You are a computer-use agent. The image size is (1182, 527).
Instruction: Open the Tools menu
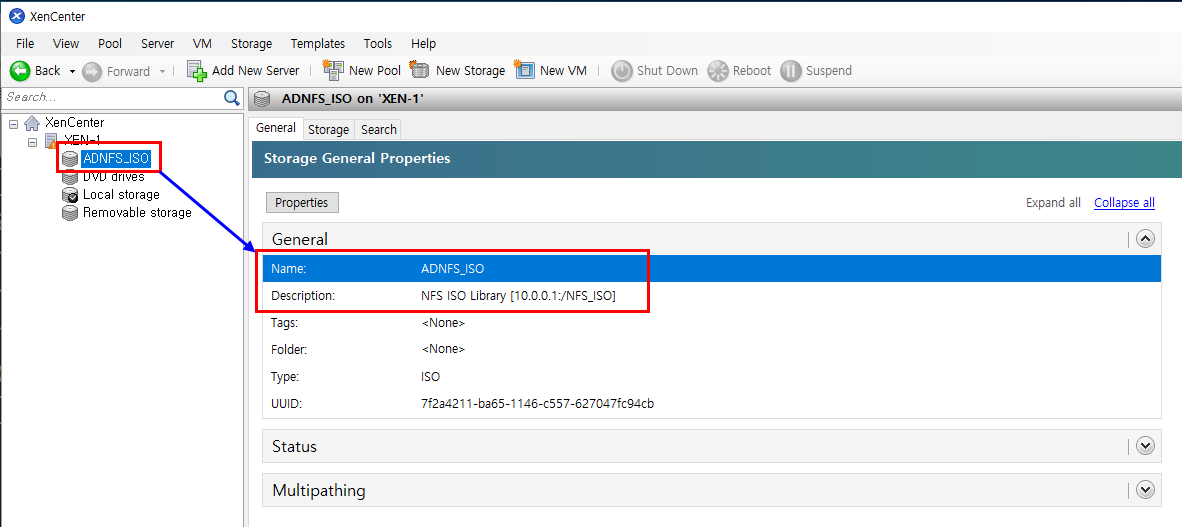tap(378, 44)
